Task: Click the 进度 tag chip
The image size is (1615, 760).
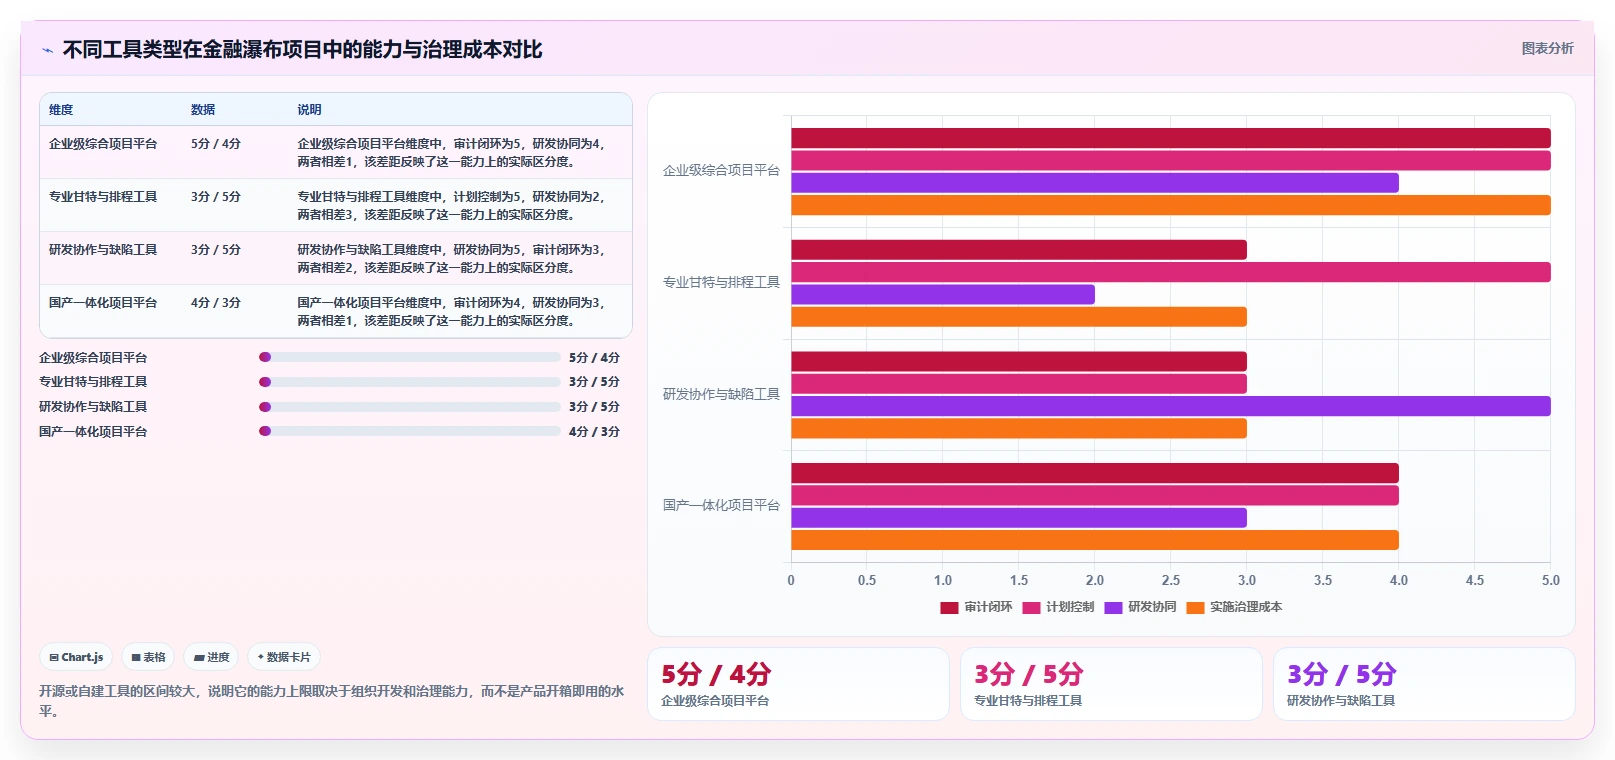Action: pyautogui.click(x=211, y=657)
